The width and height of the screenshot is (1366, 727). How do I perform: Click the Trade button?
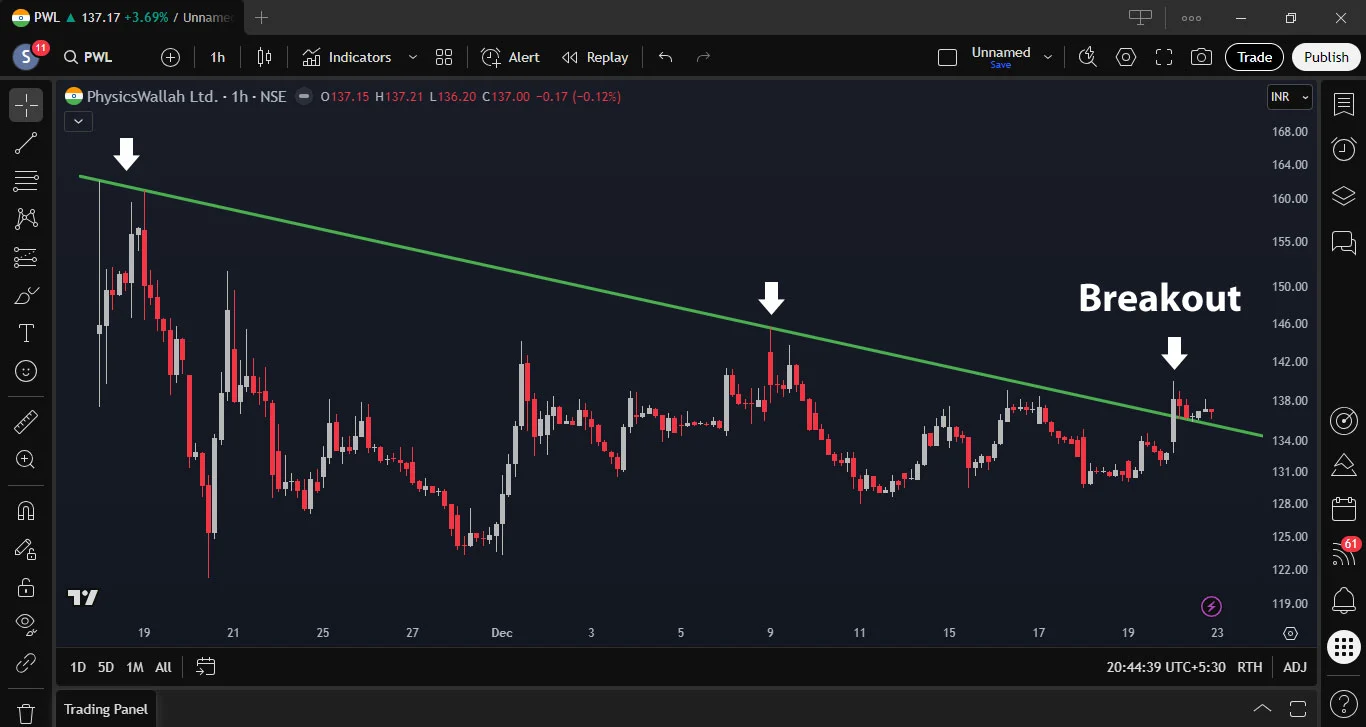[x=1254, y=57]
